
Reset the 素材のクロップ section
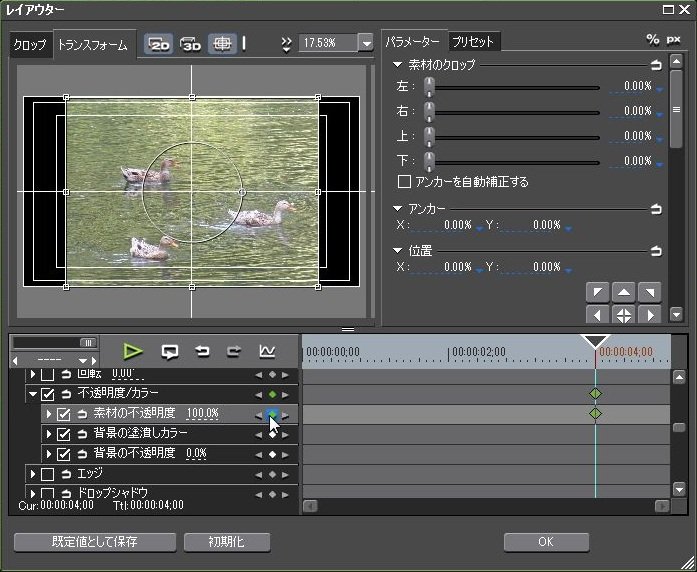tap(656, 66)
